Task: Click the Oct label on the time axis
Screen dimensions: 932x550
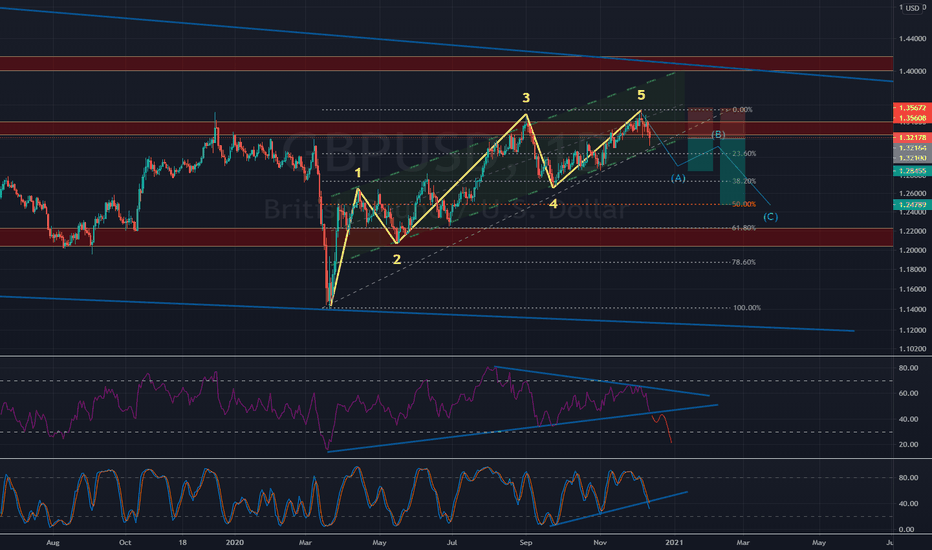Action: (x=125, y=542)
